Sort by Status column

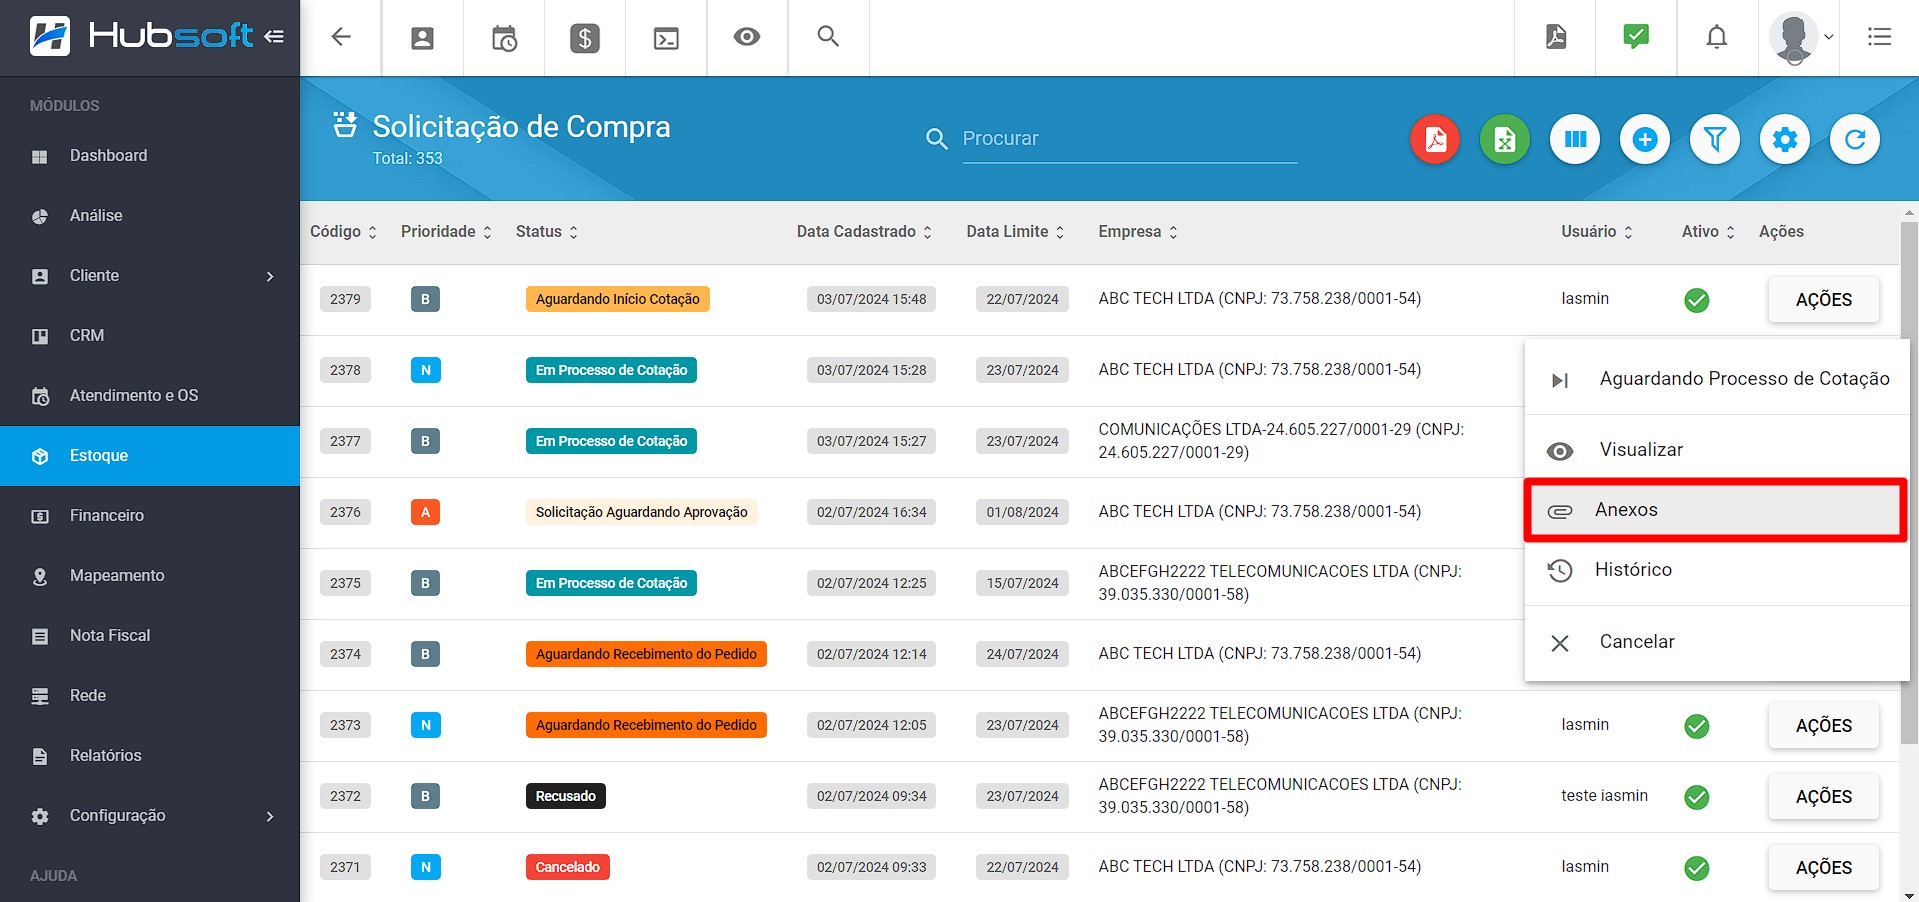pyautogui.click(x=547, y=232)
